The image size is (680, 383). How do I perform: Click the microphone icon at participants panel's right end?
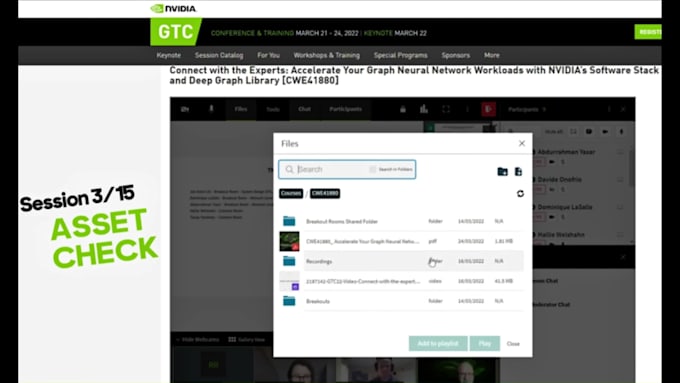[x=621, y=131]
